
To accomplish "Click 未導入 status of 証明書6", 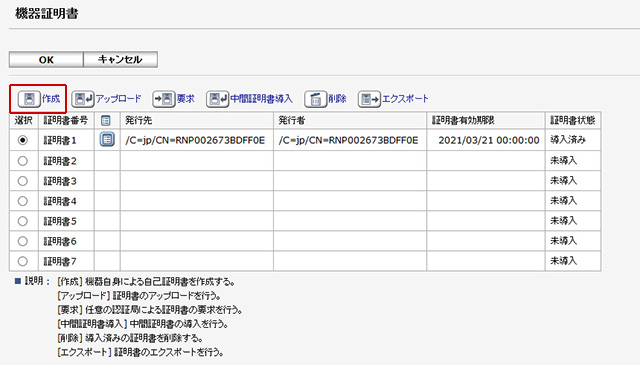I will tap(564, 240).
